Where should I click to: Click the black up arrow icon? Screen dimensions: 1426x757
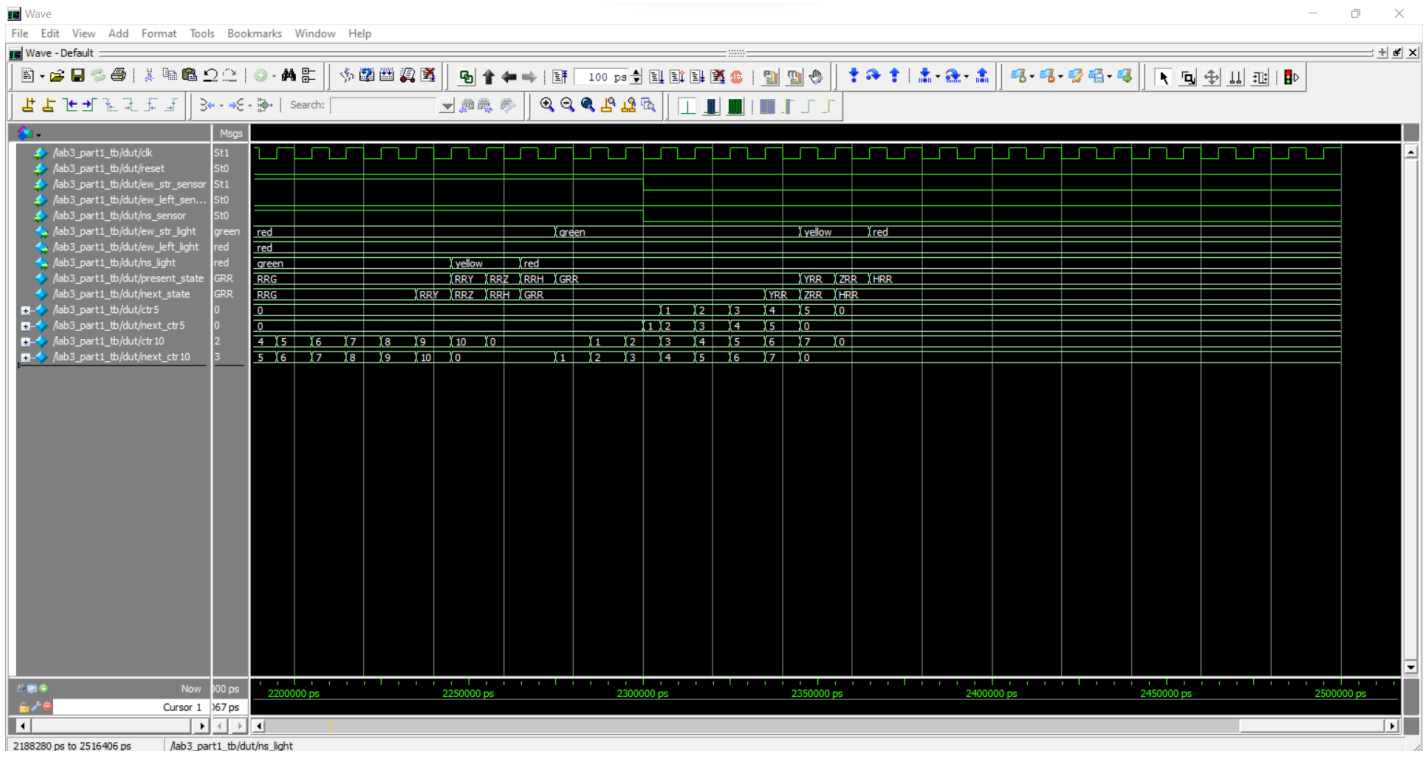pos(489,77)
